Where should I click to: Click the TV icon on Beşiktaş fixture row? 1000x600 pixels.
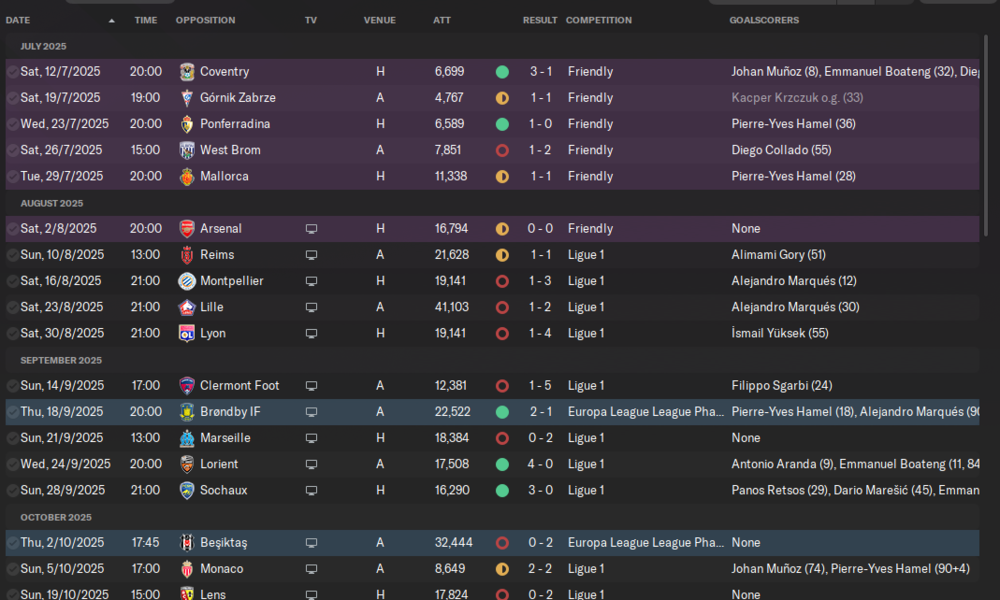pos(311,543)
